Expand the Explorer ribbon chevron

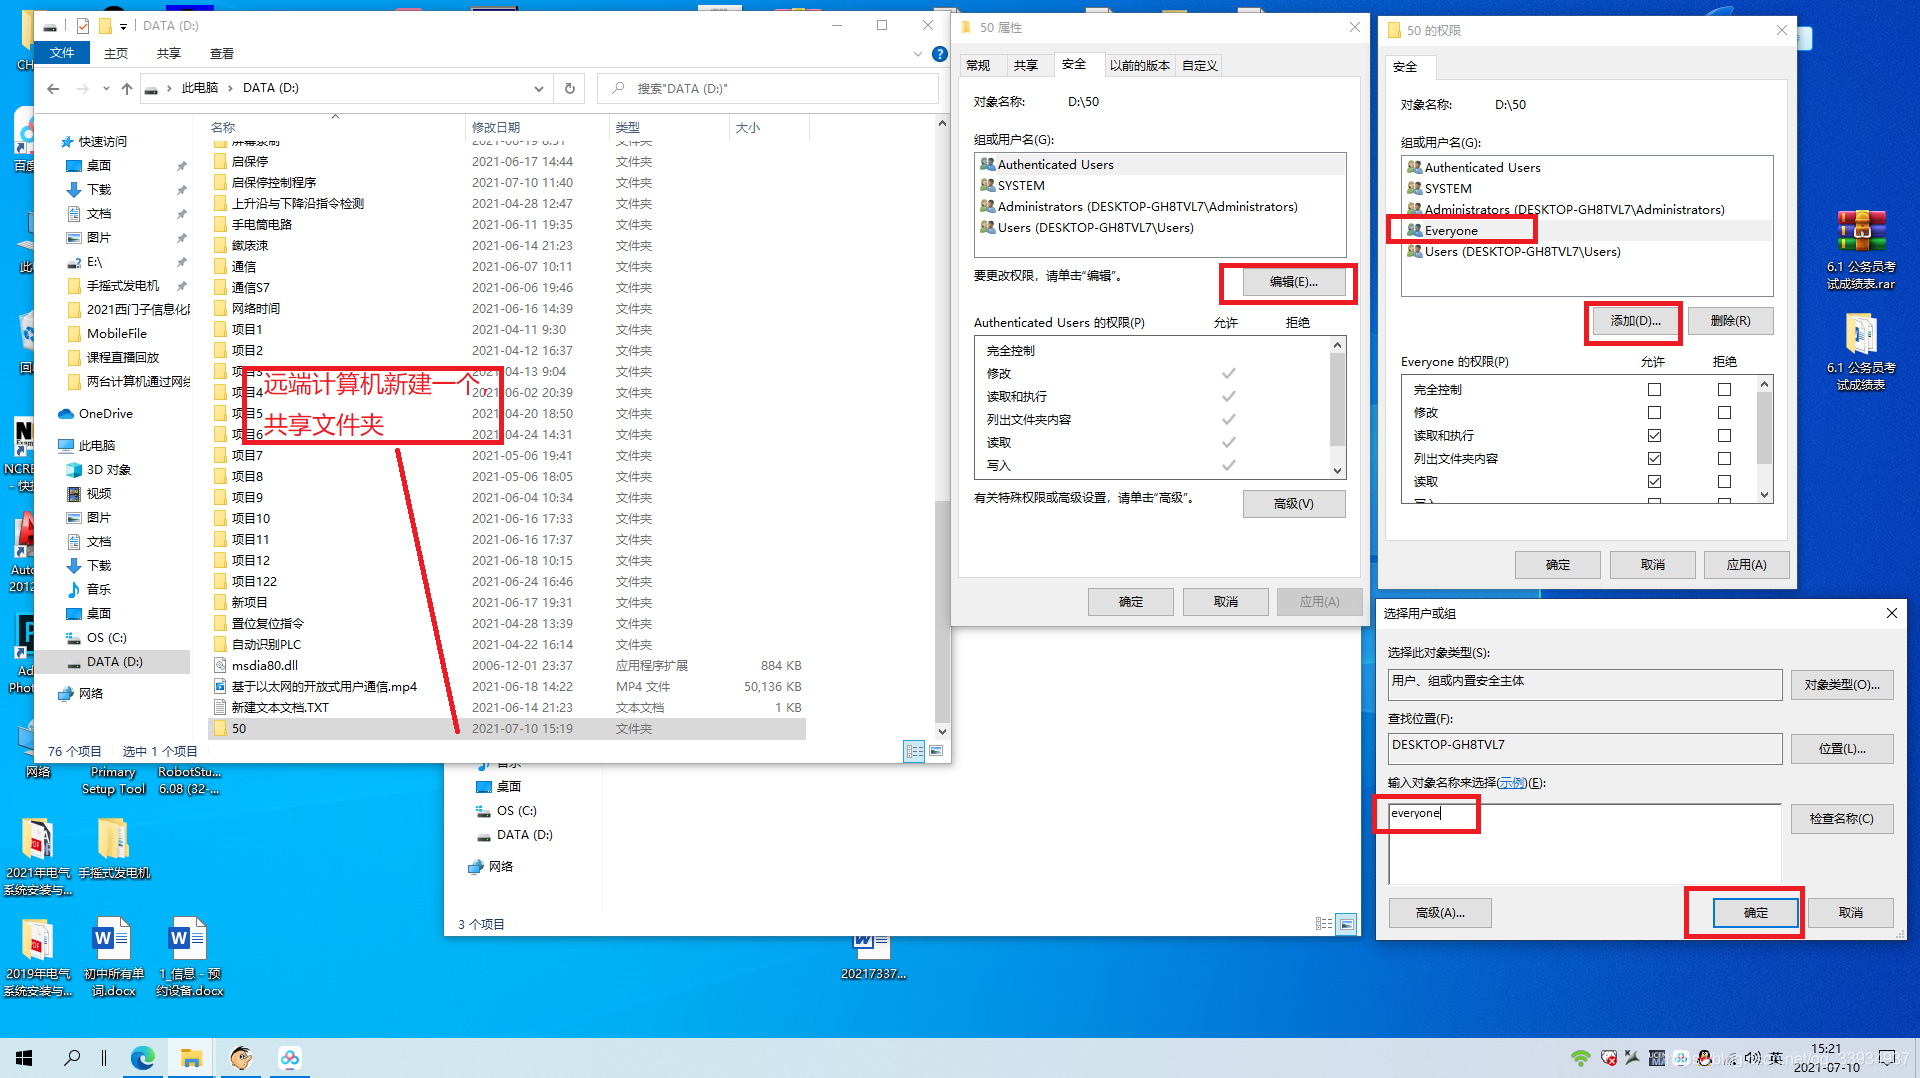pos(918,54)
